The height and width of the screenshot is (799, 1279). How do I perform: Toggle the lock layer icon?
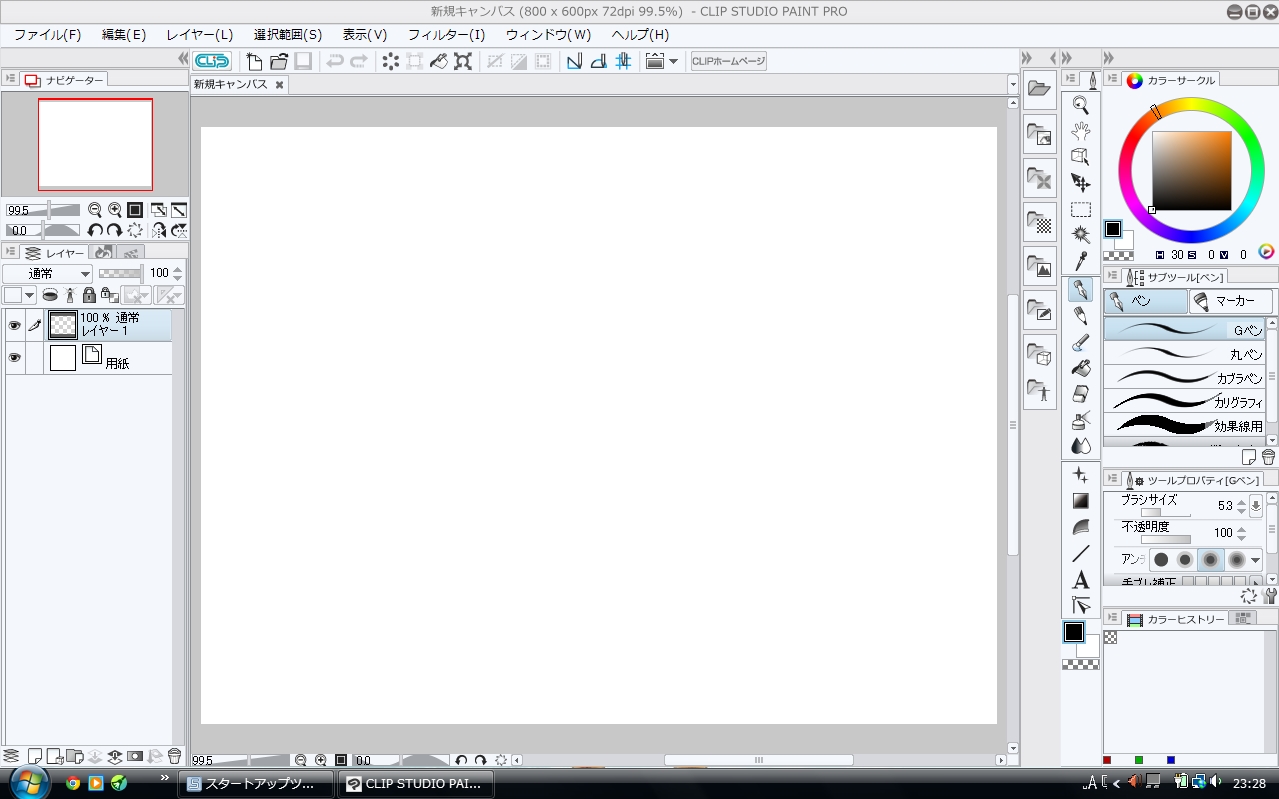(x=89, y=295)
